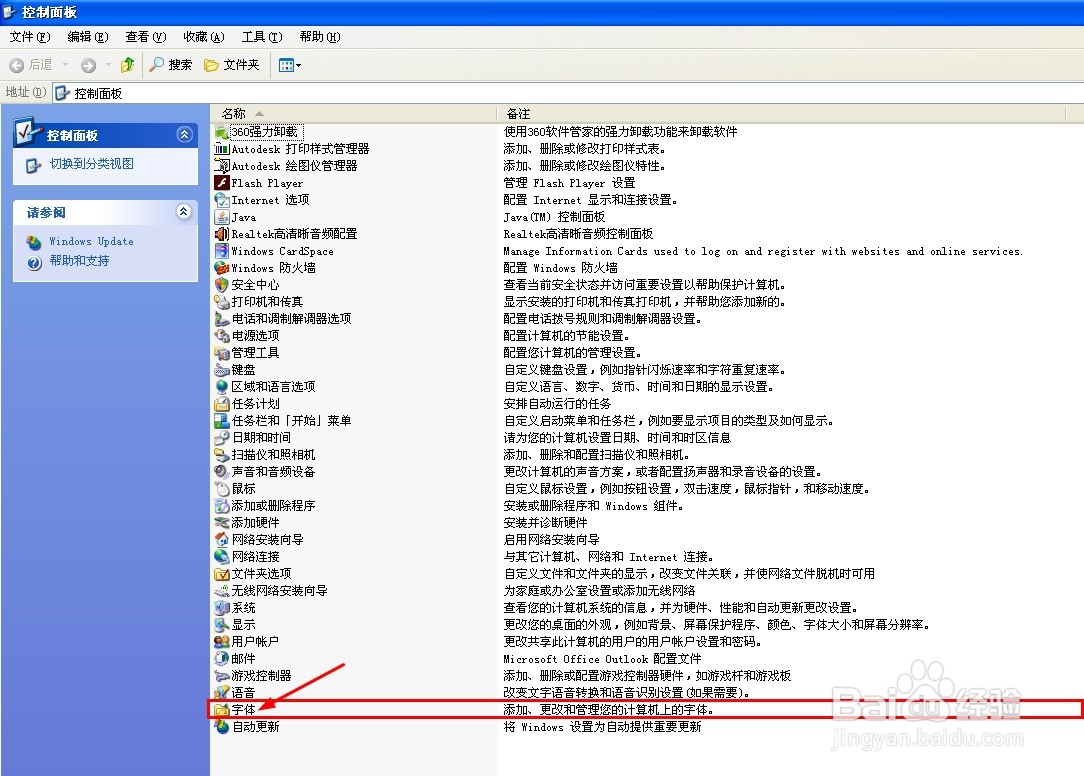This screenshot has width=1084, height=776.
Task: Open the Windows Update link
Action: (91, 241)
